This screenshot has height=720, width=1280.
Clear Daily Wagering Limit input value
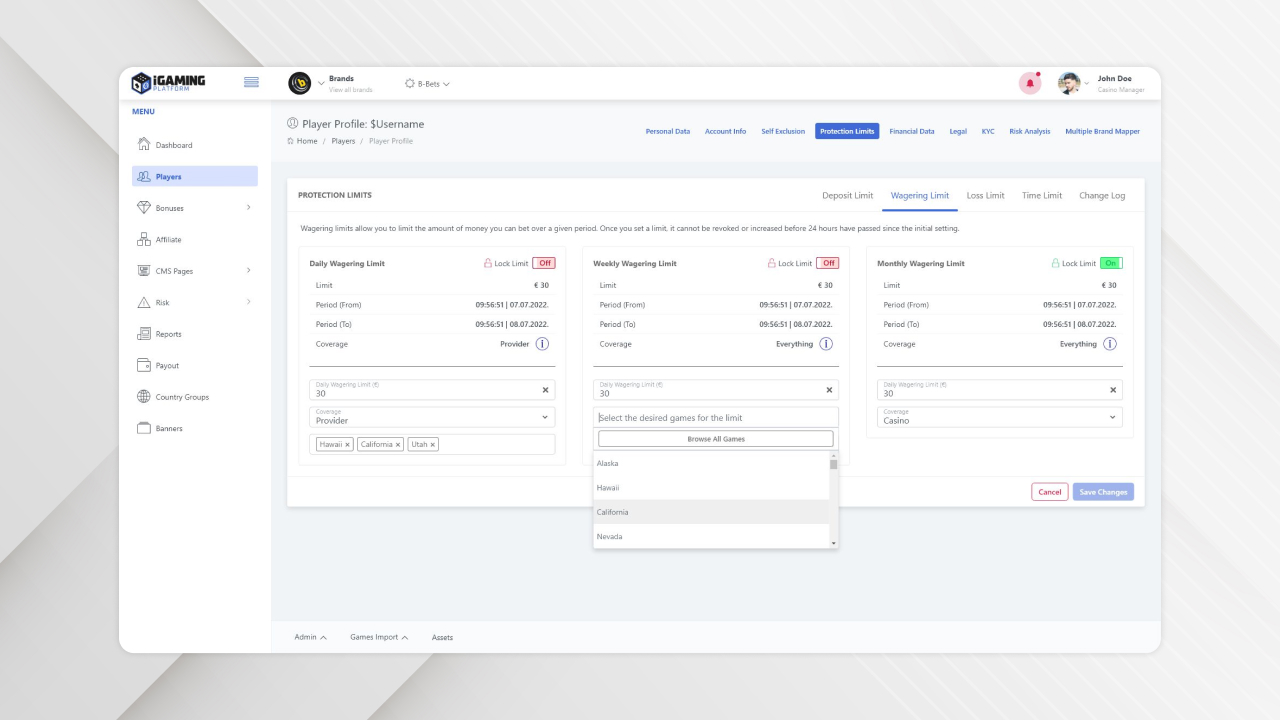click(545, 390)
